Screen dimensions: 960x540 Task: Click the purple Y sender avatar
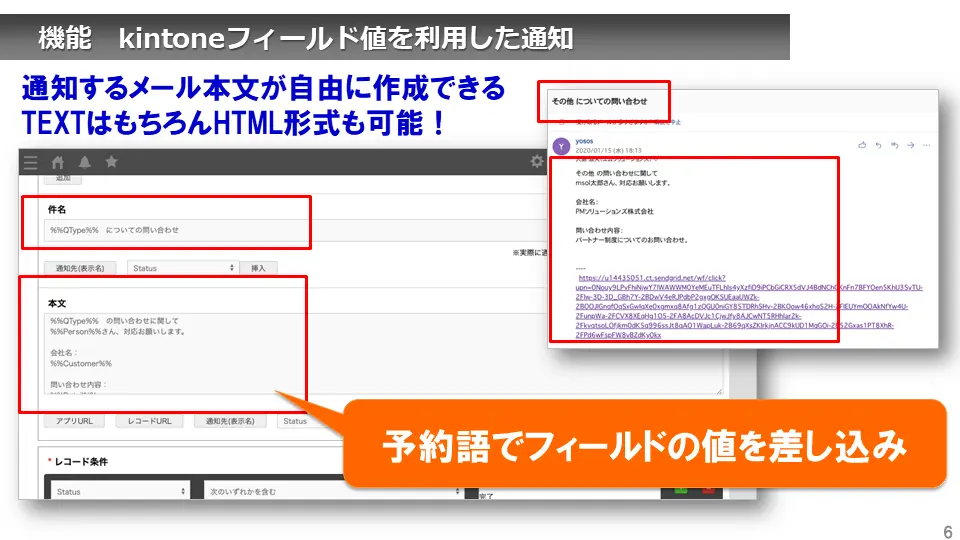tap(562, 146)
